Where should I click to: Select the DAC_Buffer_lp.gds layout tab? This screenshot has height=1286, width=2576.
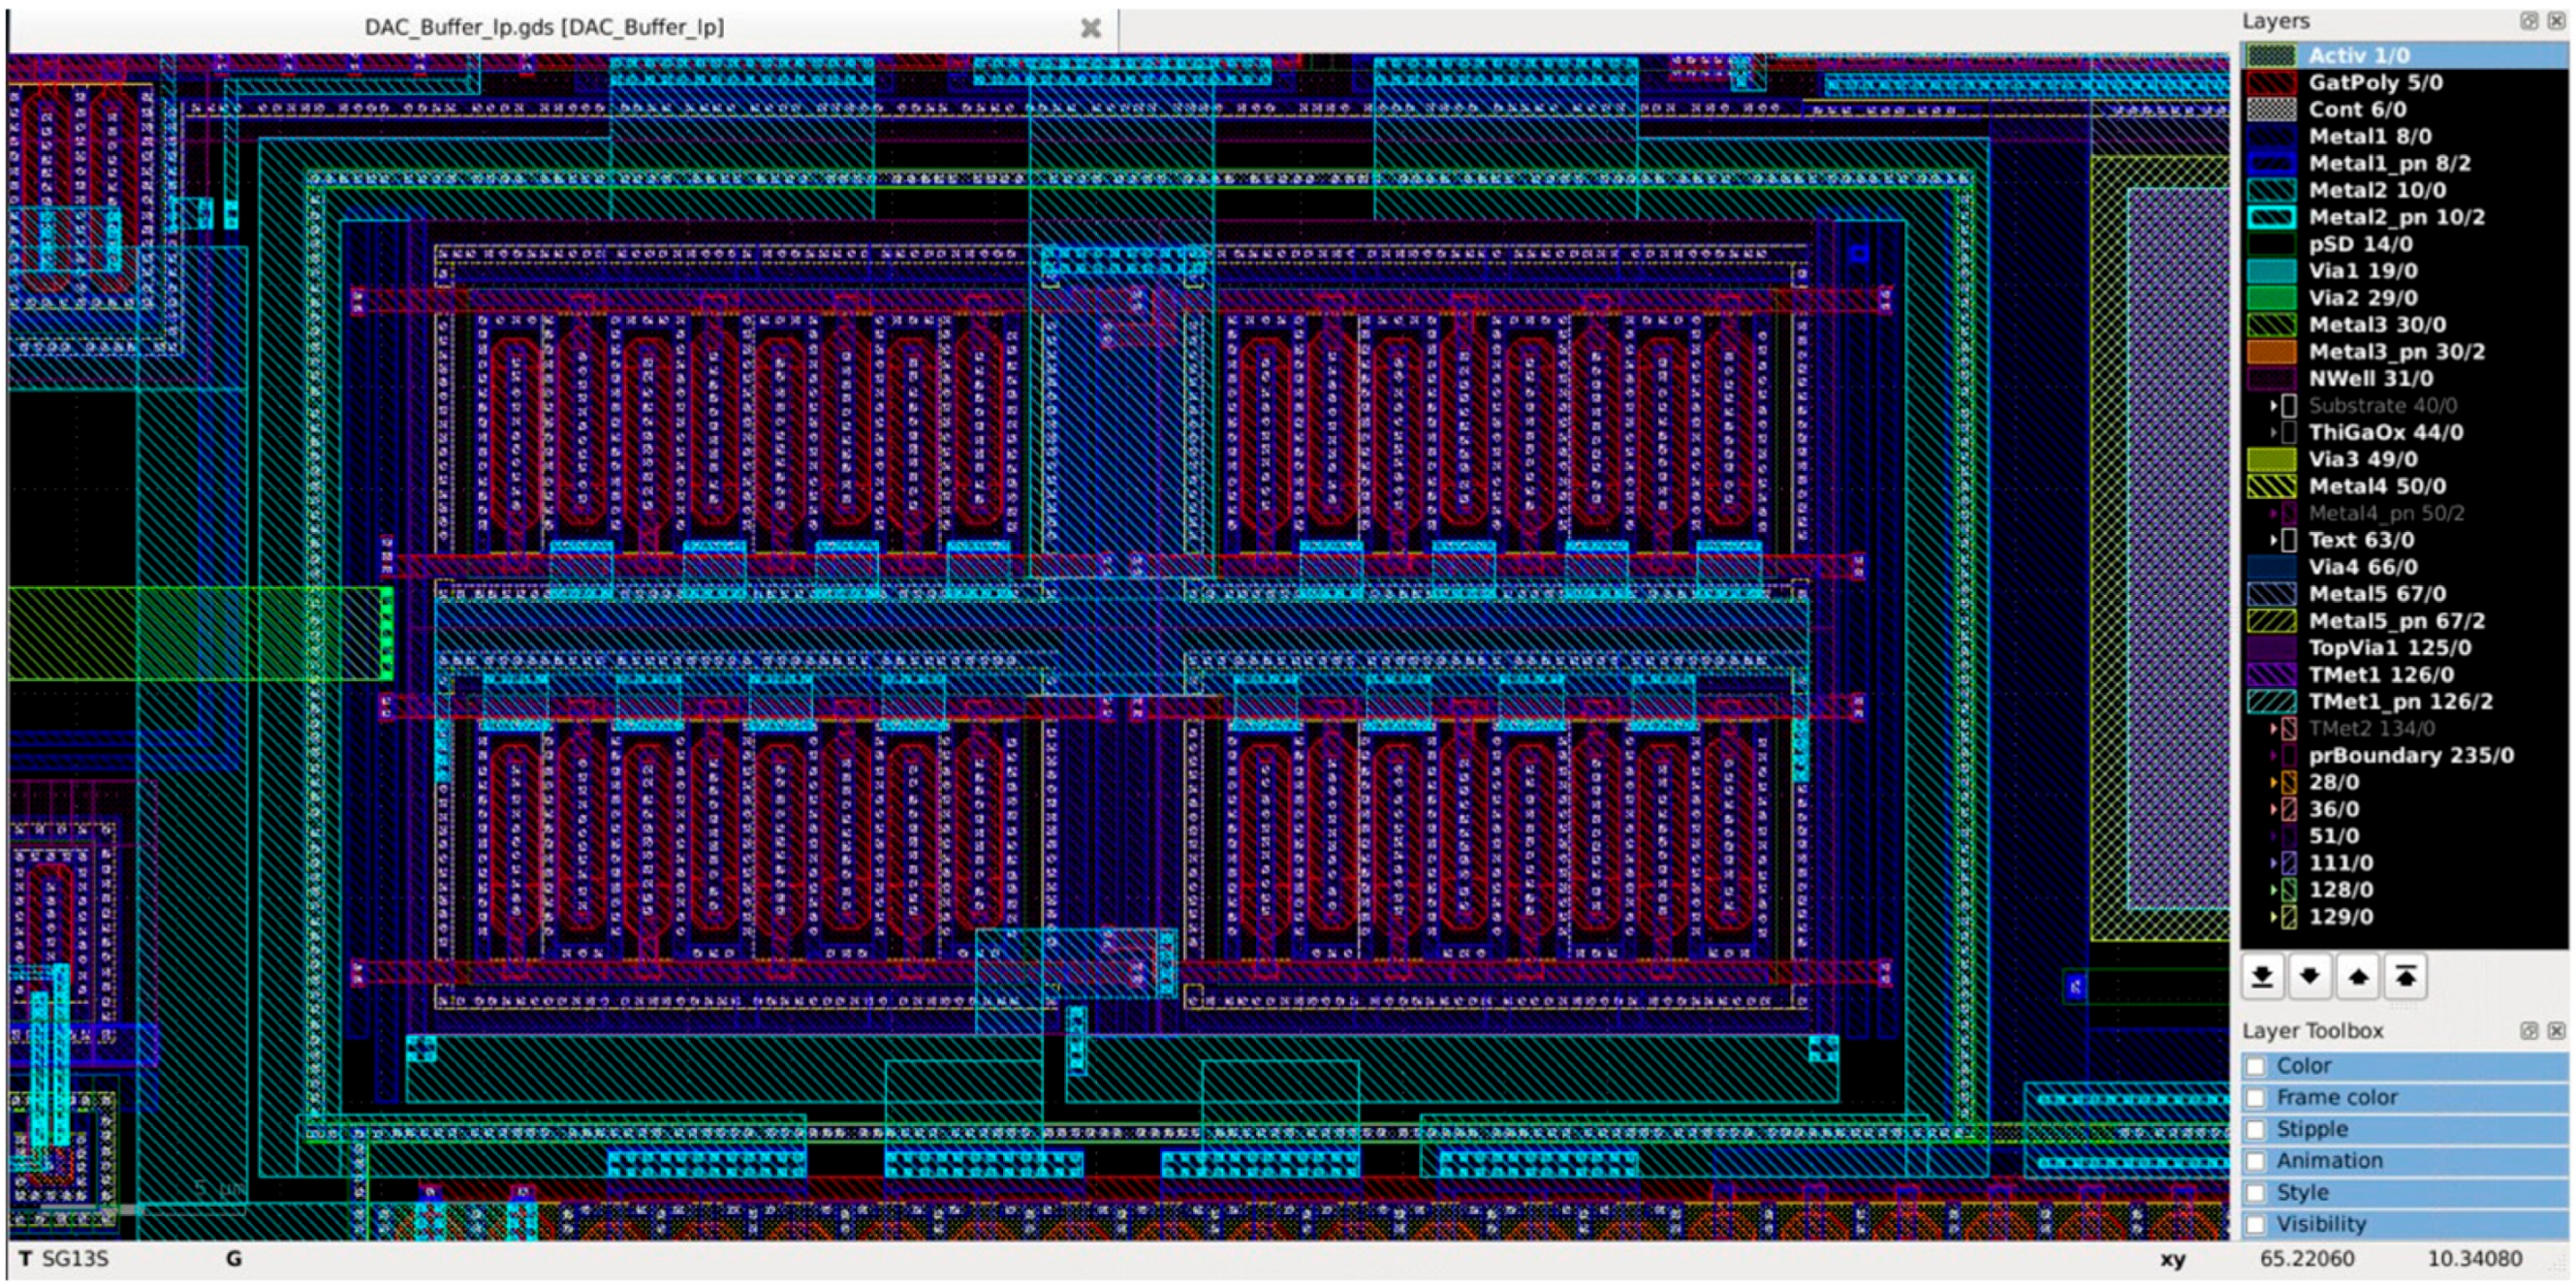click(x=544, y=28)
